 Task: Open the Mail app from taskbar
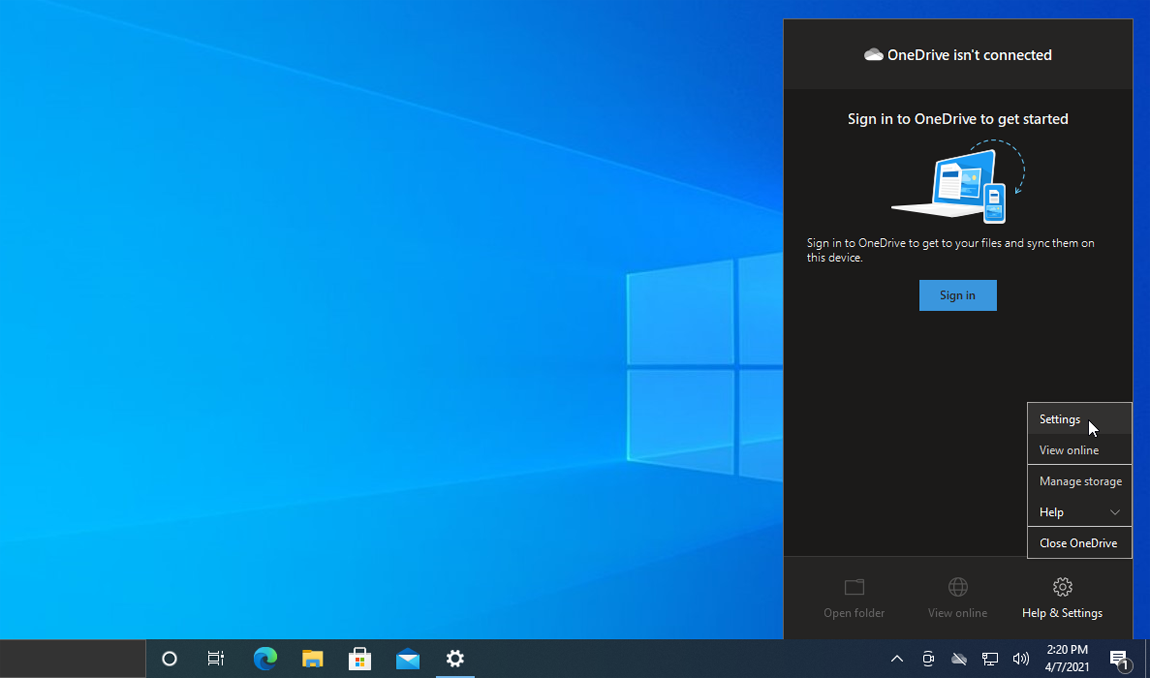[407, 658]
